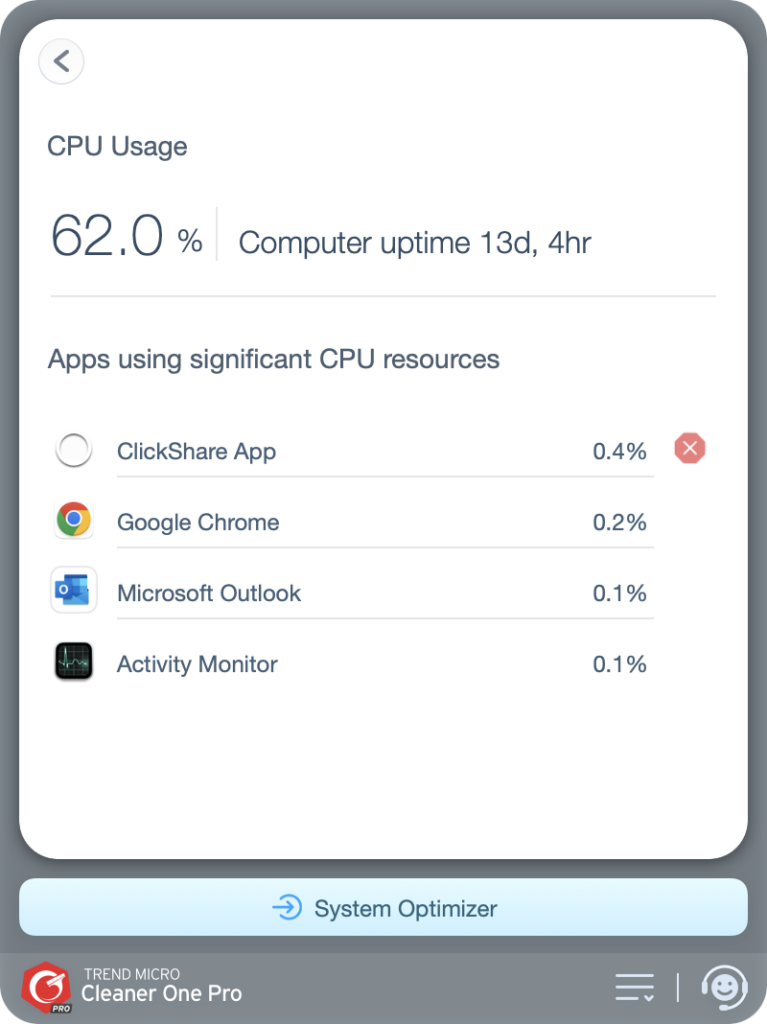Click the Computer uptime text
This screenshot has width=767, height=1024.
point(414,243)
